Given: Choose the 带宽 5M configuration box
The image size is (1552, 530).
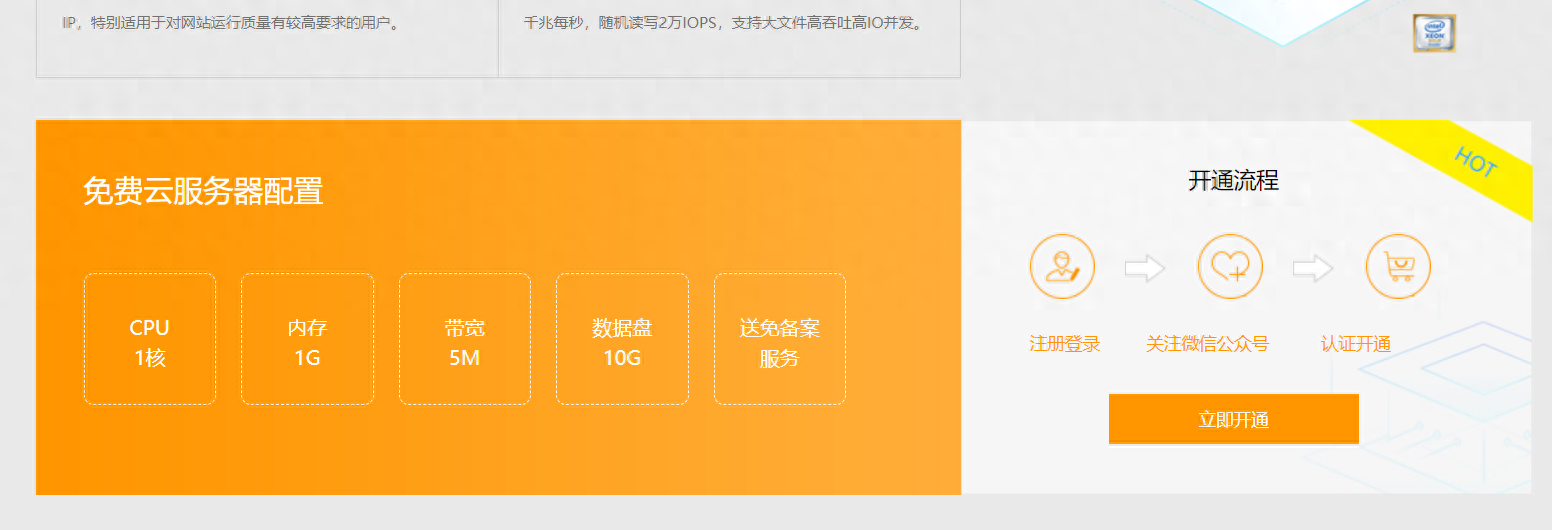Looking at the screenshot, I should pos(465,340).
